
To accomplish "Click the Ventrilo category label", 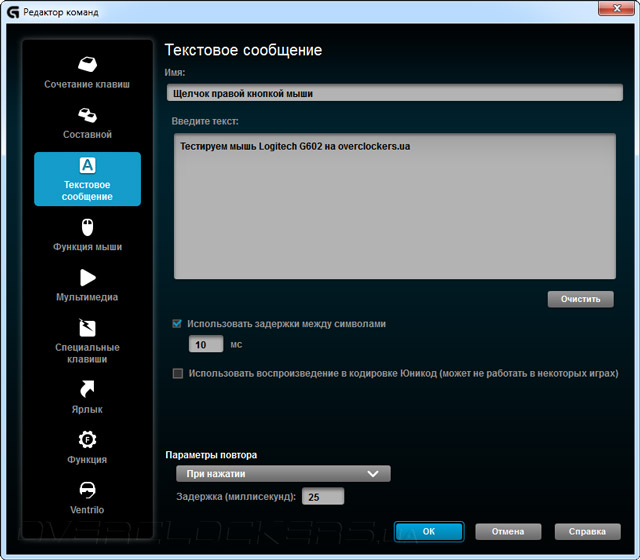I will [x=87, y=510].
